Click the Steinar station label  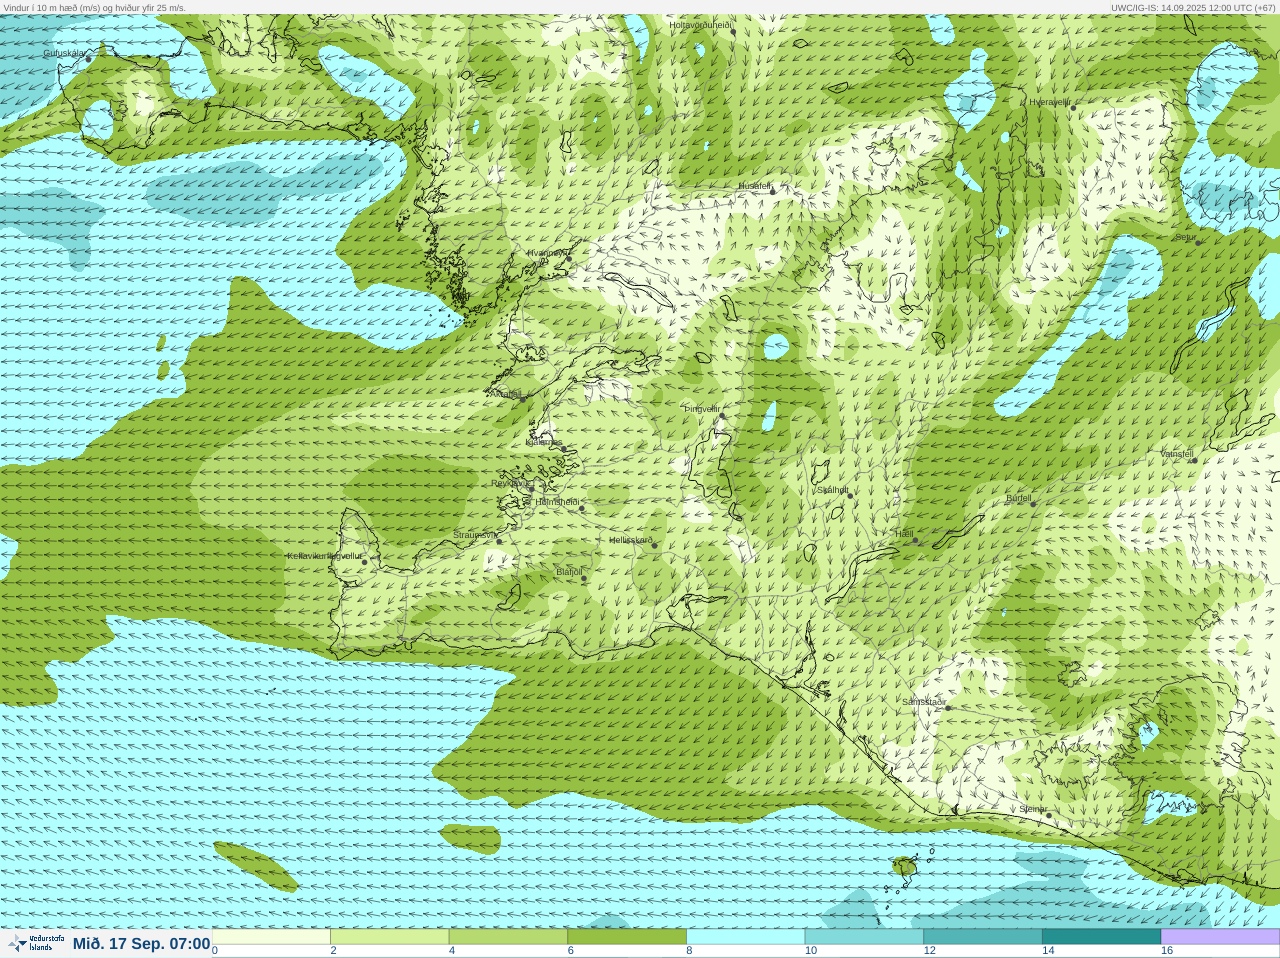click(1034, 809)
